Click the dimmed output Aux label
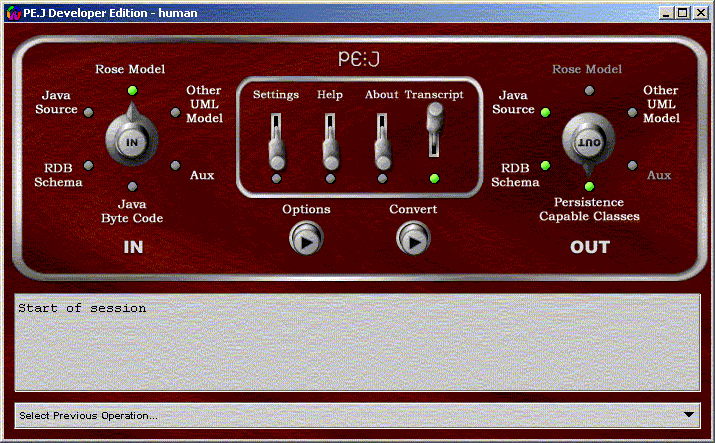The height and width of the screenshot is (443, 715). 659,175
